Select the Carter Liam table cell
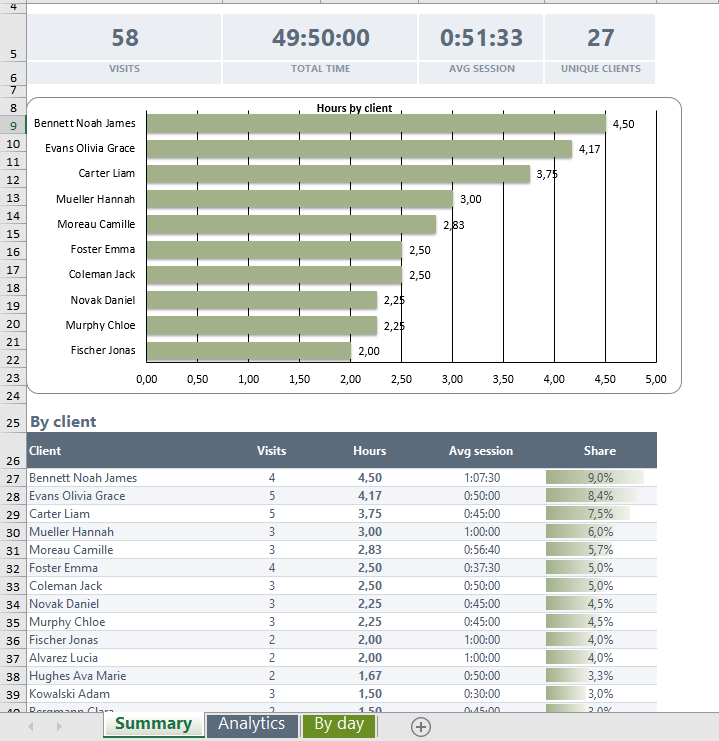This screenshot has width=719, height=741. (125, 514)
